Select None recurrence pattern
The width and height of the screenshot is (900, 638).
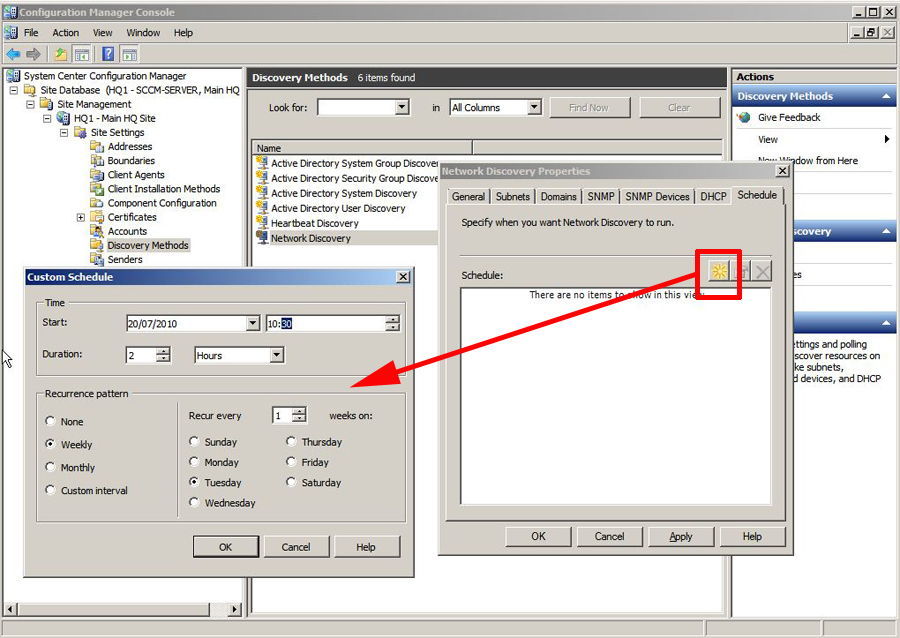click(51, 421)
